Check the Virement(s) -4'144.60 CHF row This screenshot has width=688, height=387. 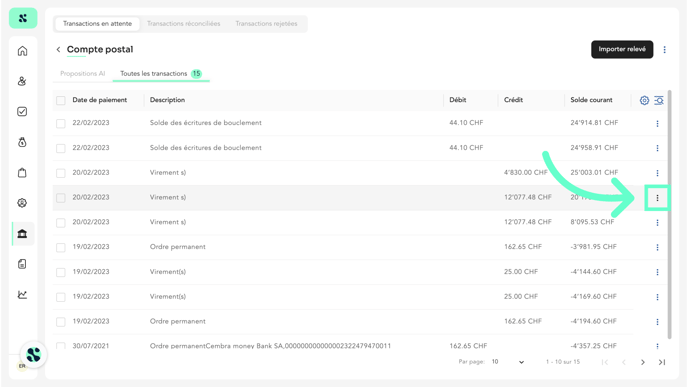[x=61, y=272]
